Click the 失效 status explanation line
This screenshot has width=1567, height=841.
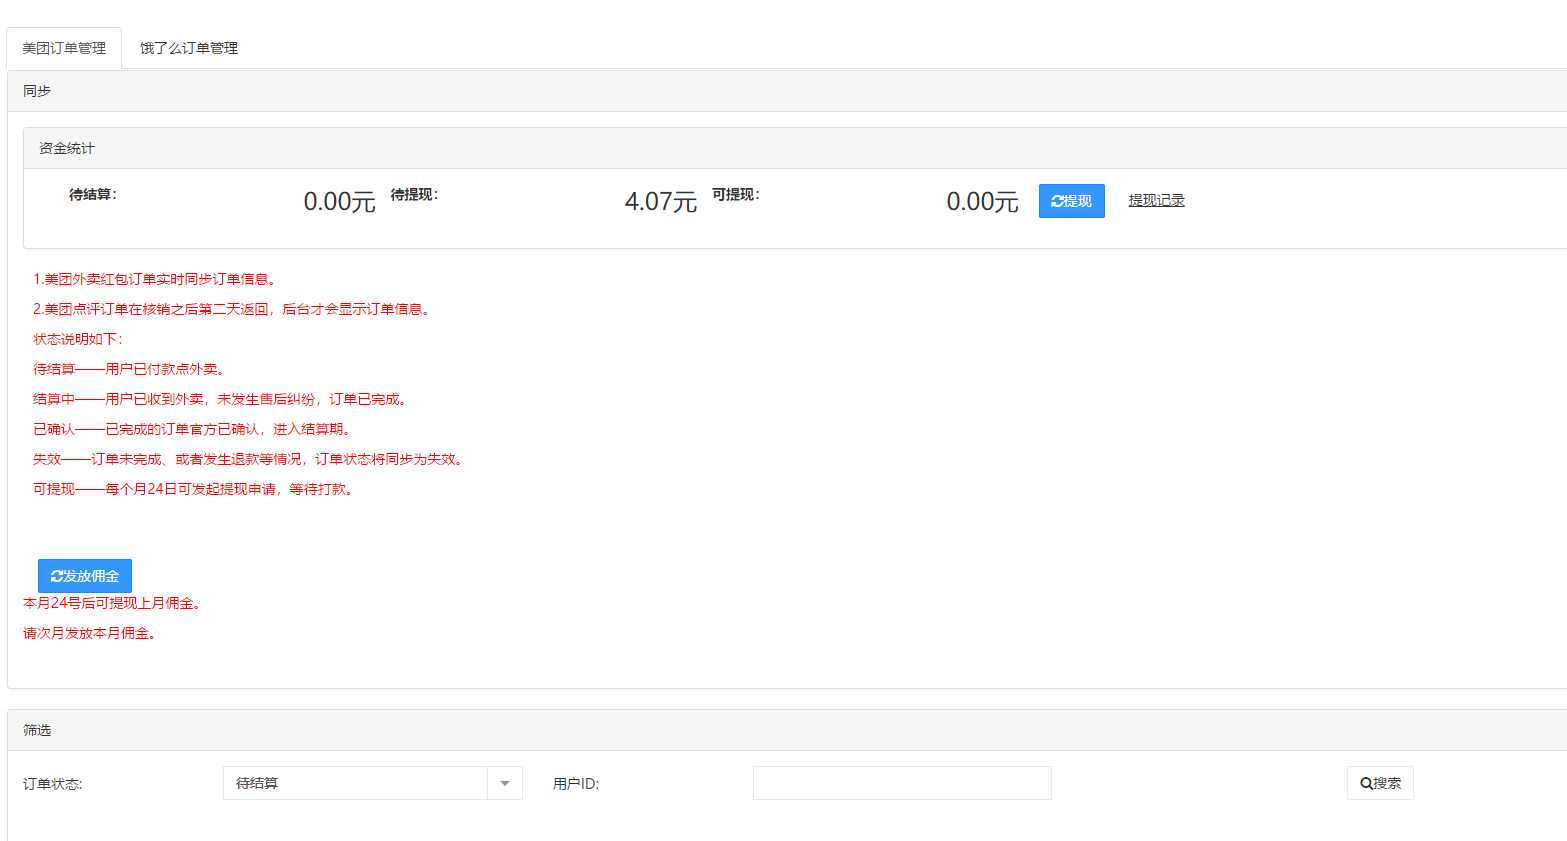(x=250, y=459)
